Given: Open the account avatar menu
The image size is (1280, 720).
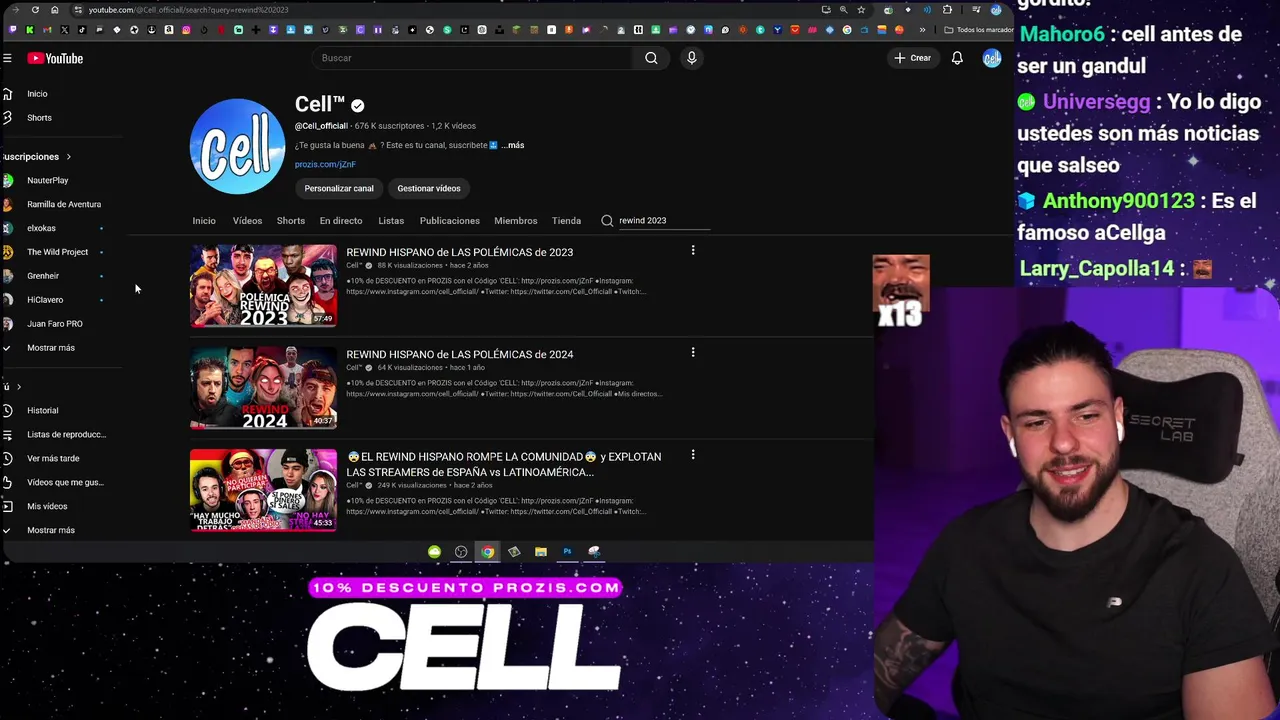Looking at the screenshot, I should (991, 58).
